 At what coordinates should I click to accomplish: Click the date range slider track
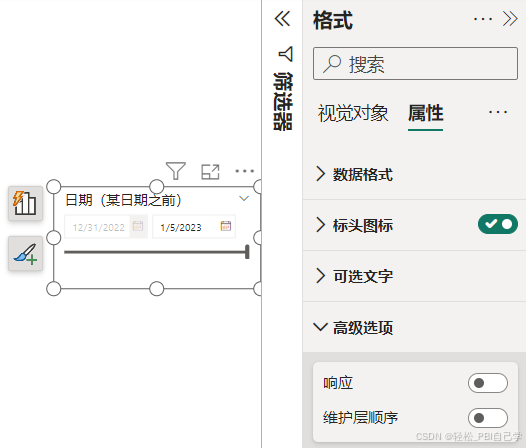point(155,252)
